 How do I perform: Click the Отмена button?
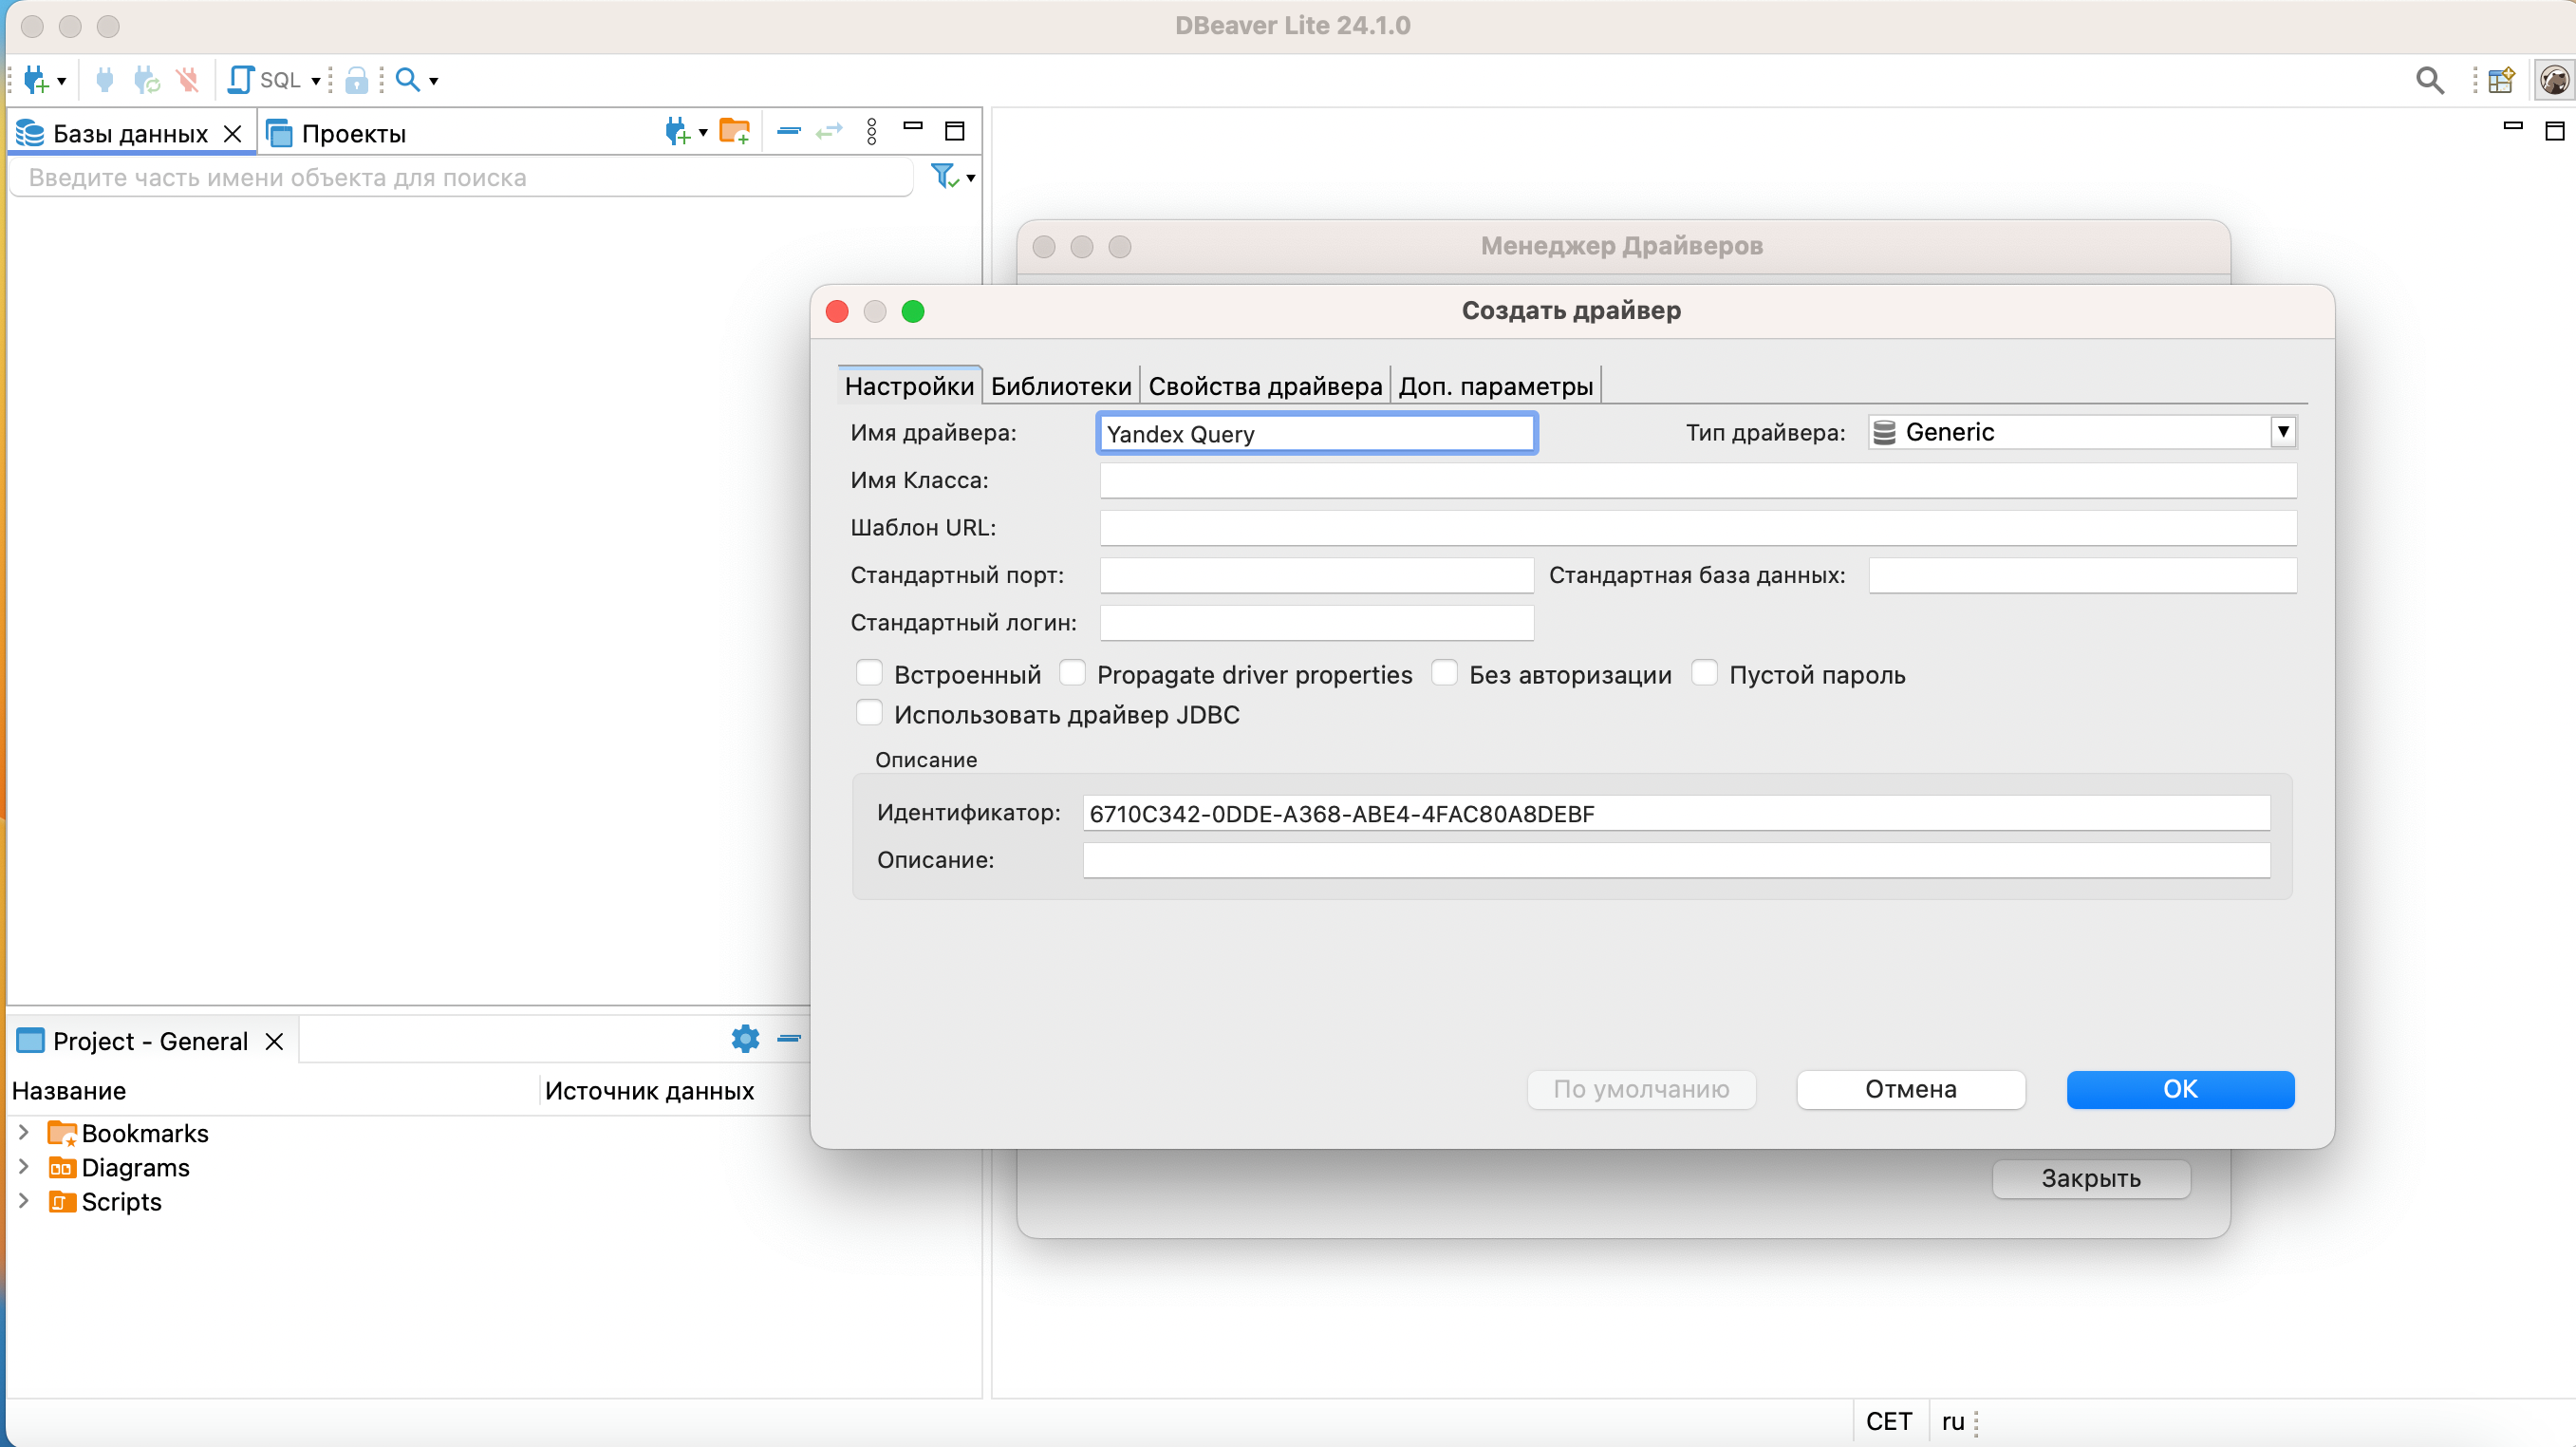(1910, 1089)
